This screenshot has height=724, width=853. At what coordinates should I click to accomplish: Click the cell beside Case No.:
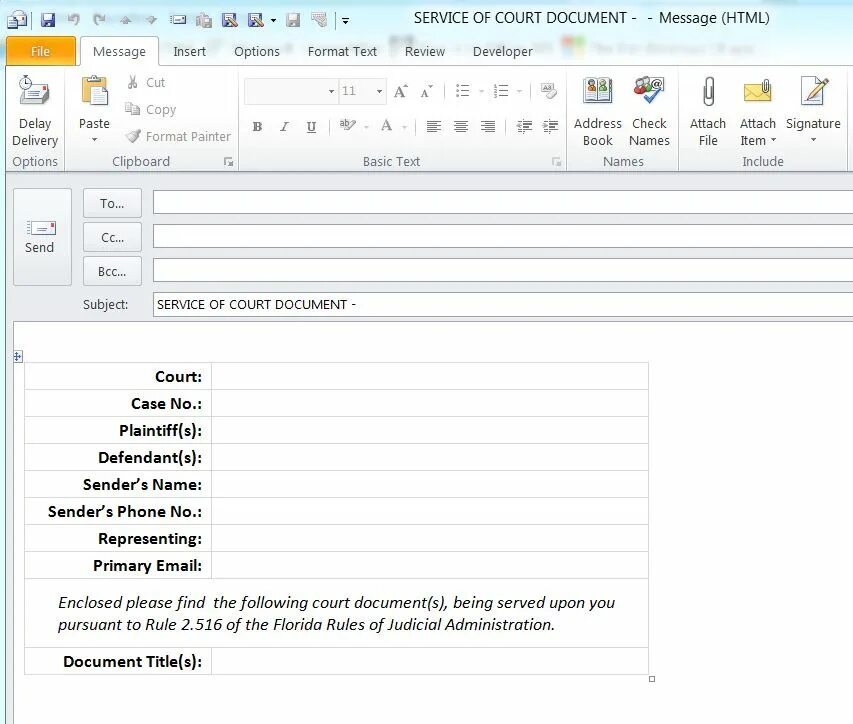coord(430,403)
